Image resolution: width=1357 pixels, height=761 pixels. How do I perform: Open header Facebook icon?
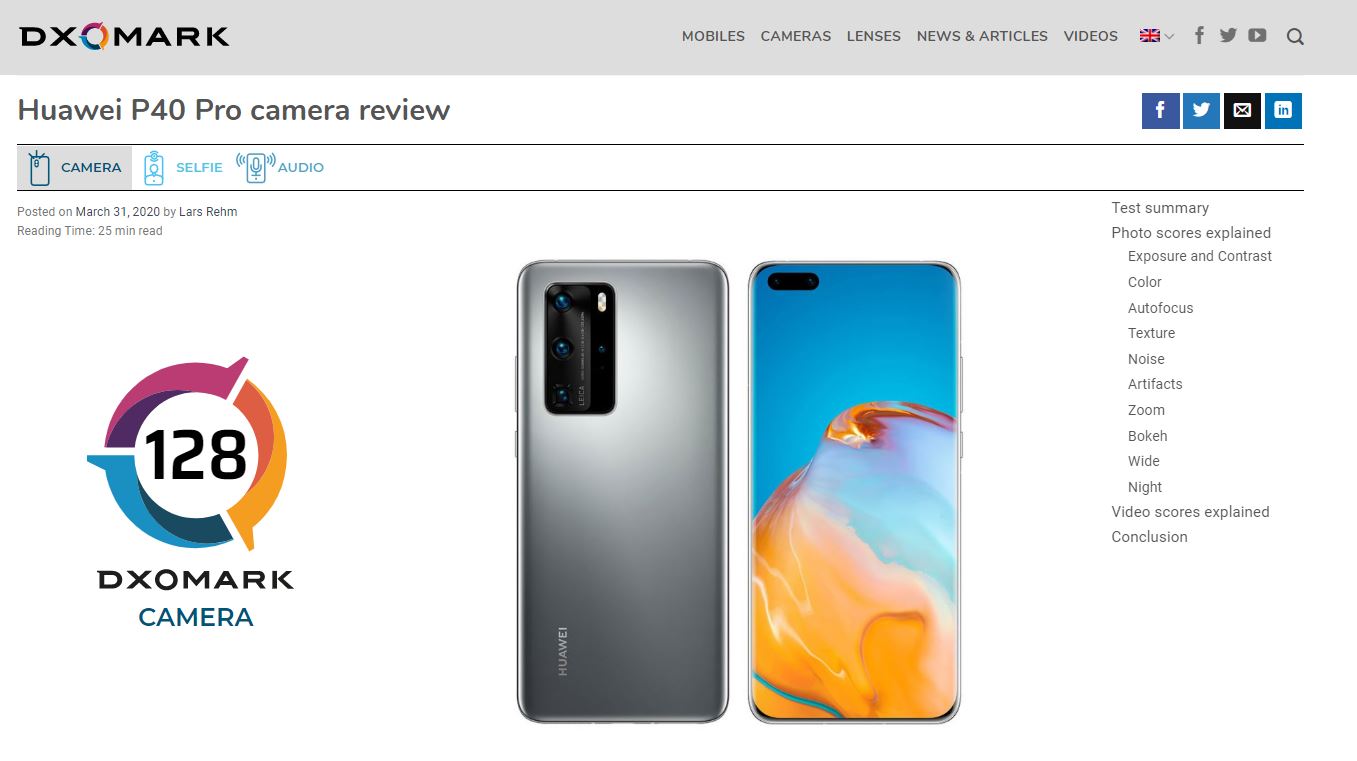coord(1199,36)
